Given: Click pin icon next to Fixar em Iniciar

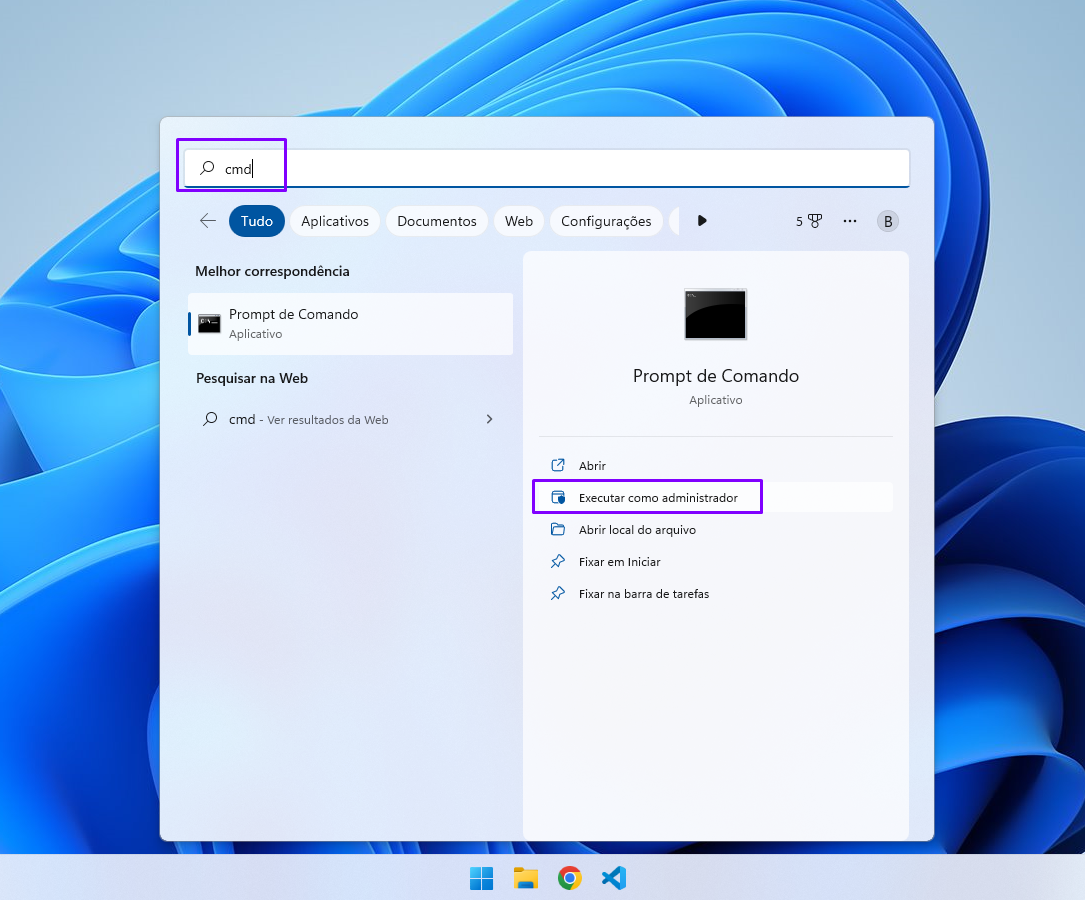Looking at the screenshot, I should click(x=558, y=561).
